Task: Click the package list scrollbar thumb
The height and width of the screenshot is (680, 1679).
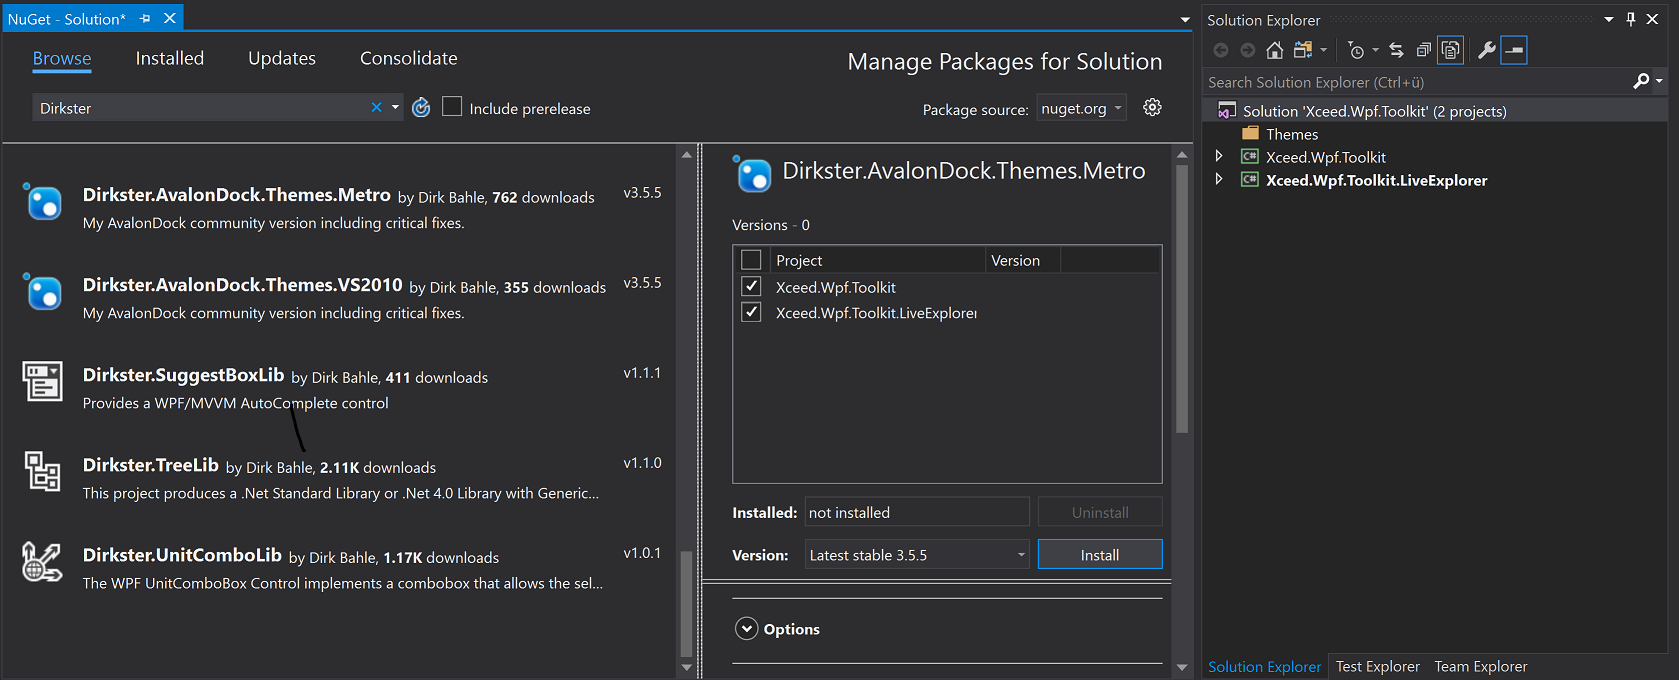Action: pos(686,603)
